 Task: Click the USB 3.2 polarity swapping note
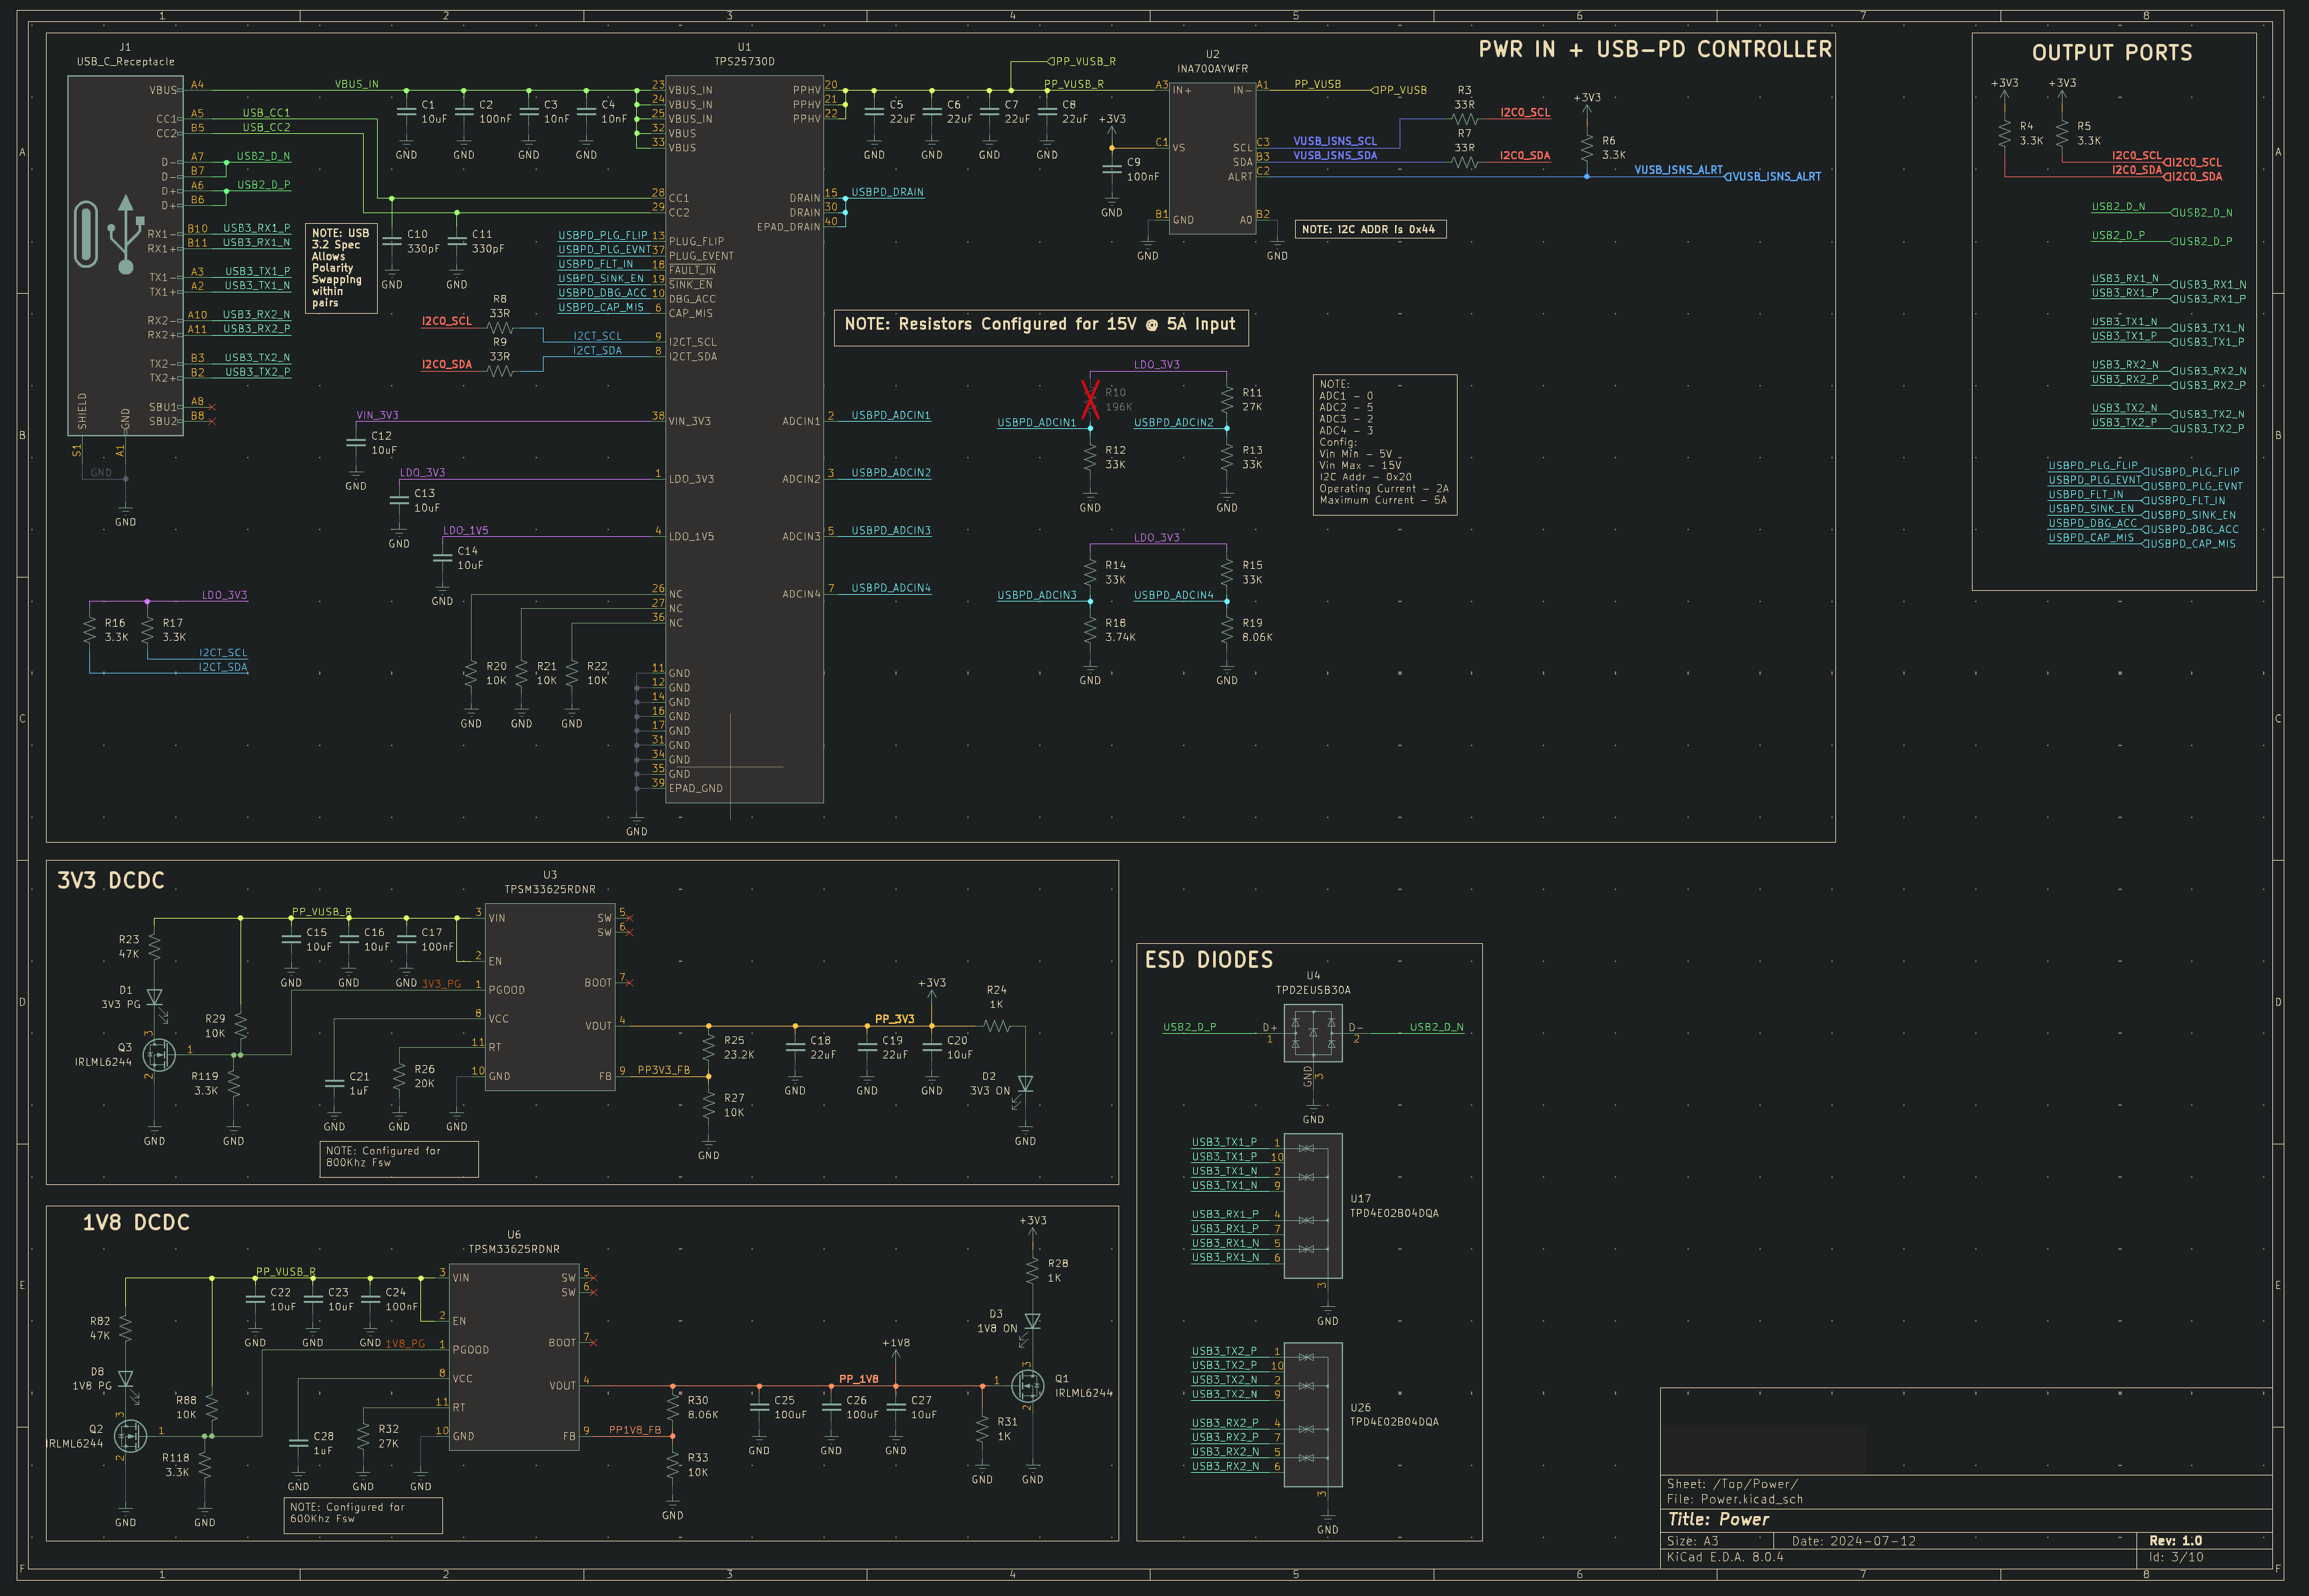(x=341, y=268)
